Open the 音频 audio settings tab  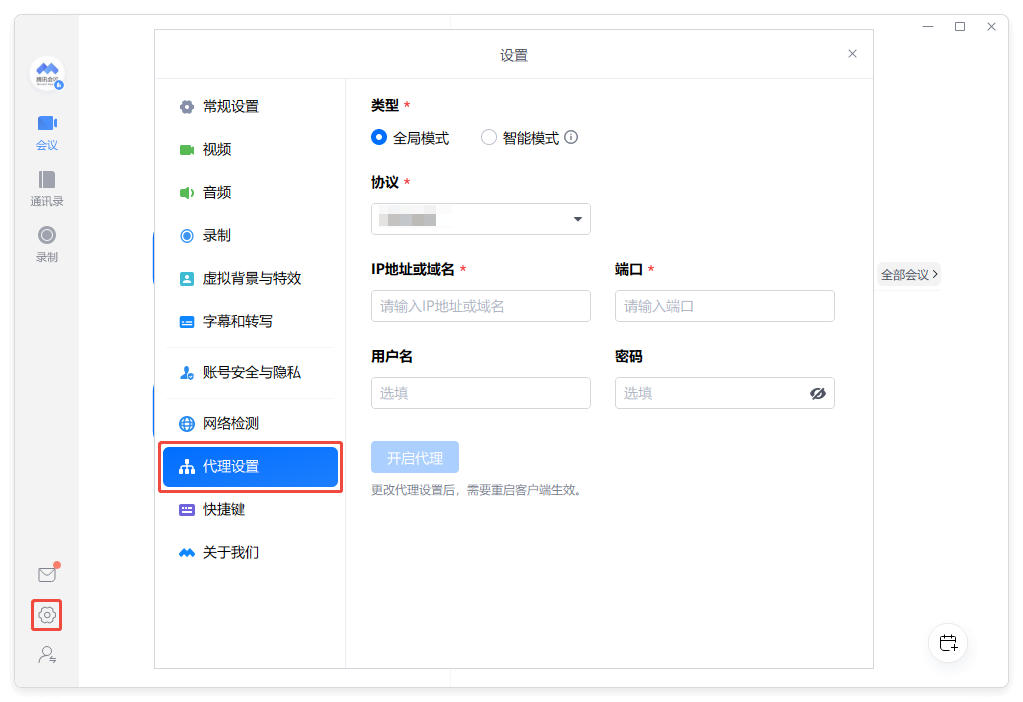251,192
